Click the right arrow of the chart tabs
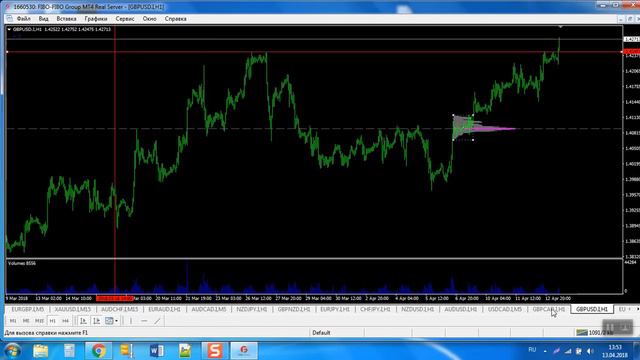Screen dimensions: 640x360 pos(638,309)
